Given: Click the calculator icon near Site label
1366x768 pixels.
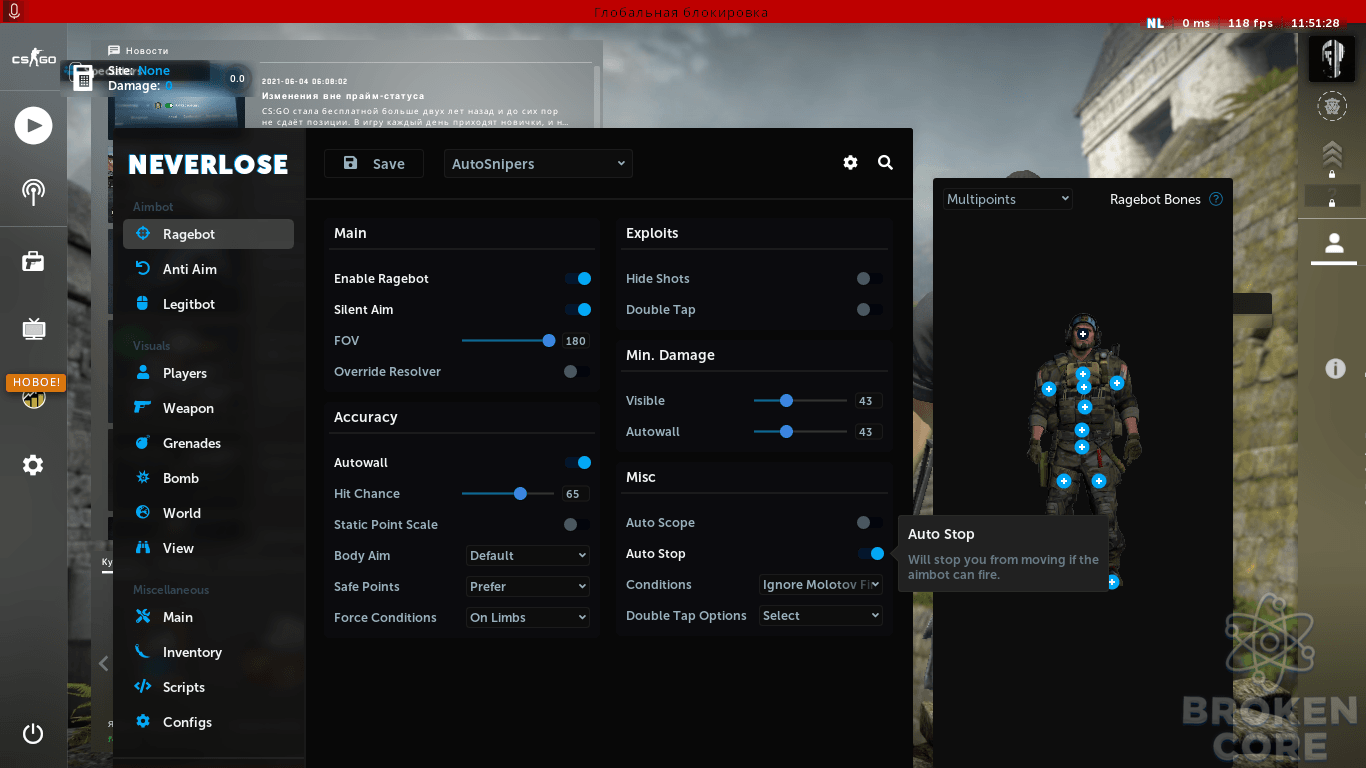Looking at the screenshot, I should 83,77.
